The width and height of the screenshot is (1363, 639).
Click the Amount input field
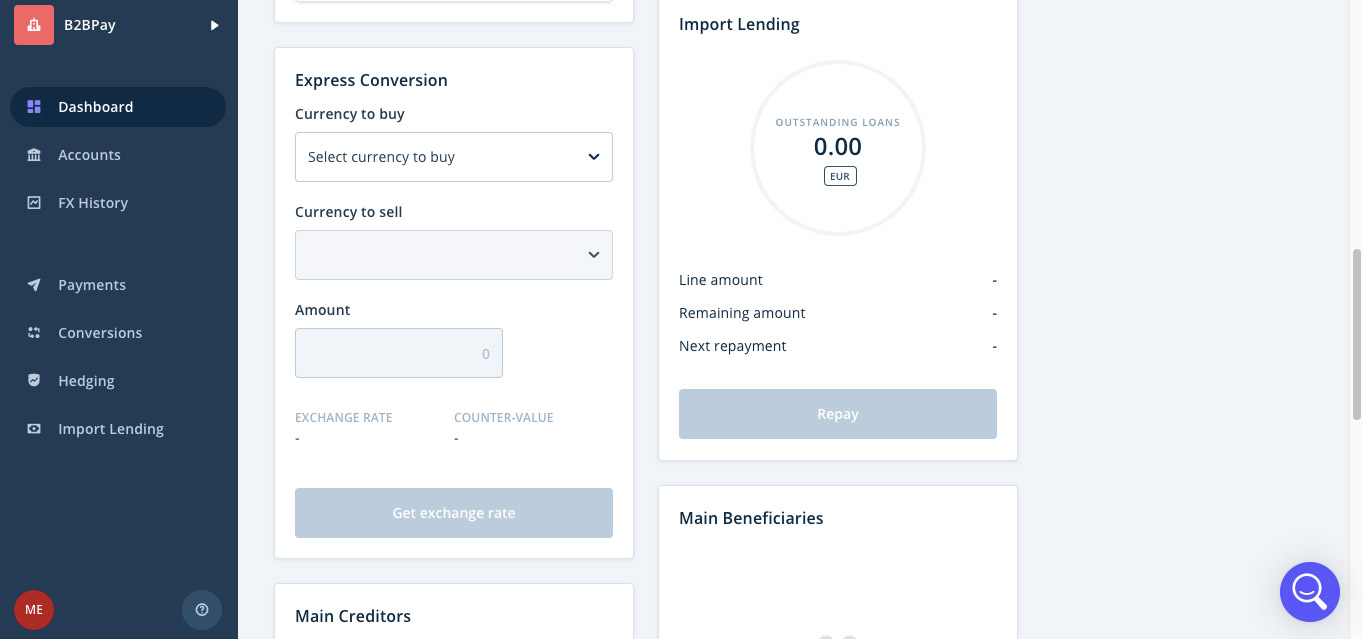coord(398,353)
